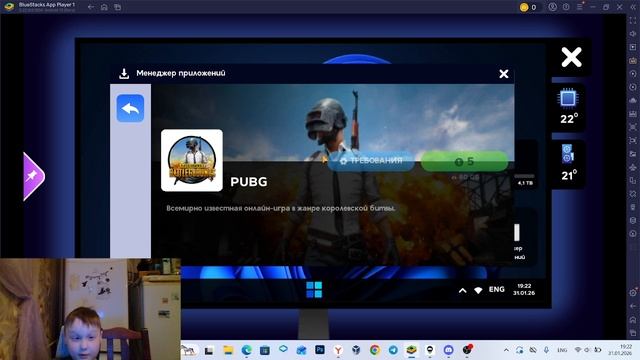Open Yandex Browser from Windows taskbar
This screenshot has width=640, height=360.
coord(338,350)
